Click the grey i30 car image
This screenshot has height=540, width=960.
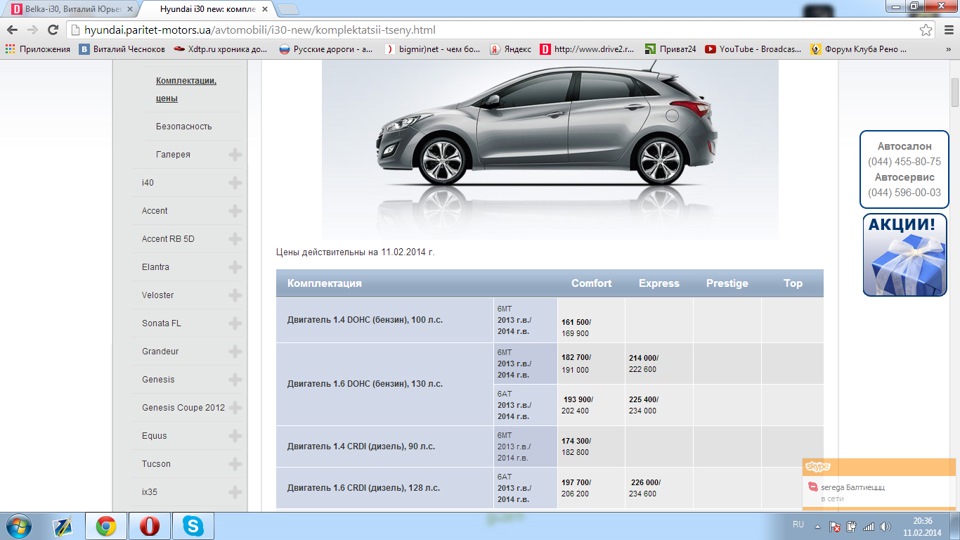point(550,149)
